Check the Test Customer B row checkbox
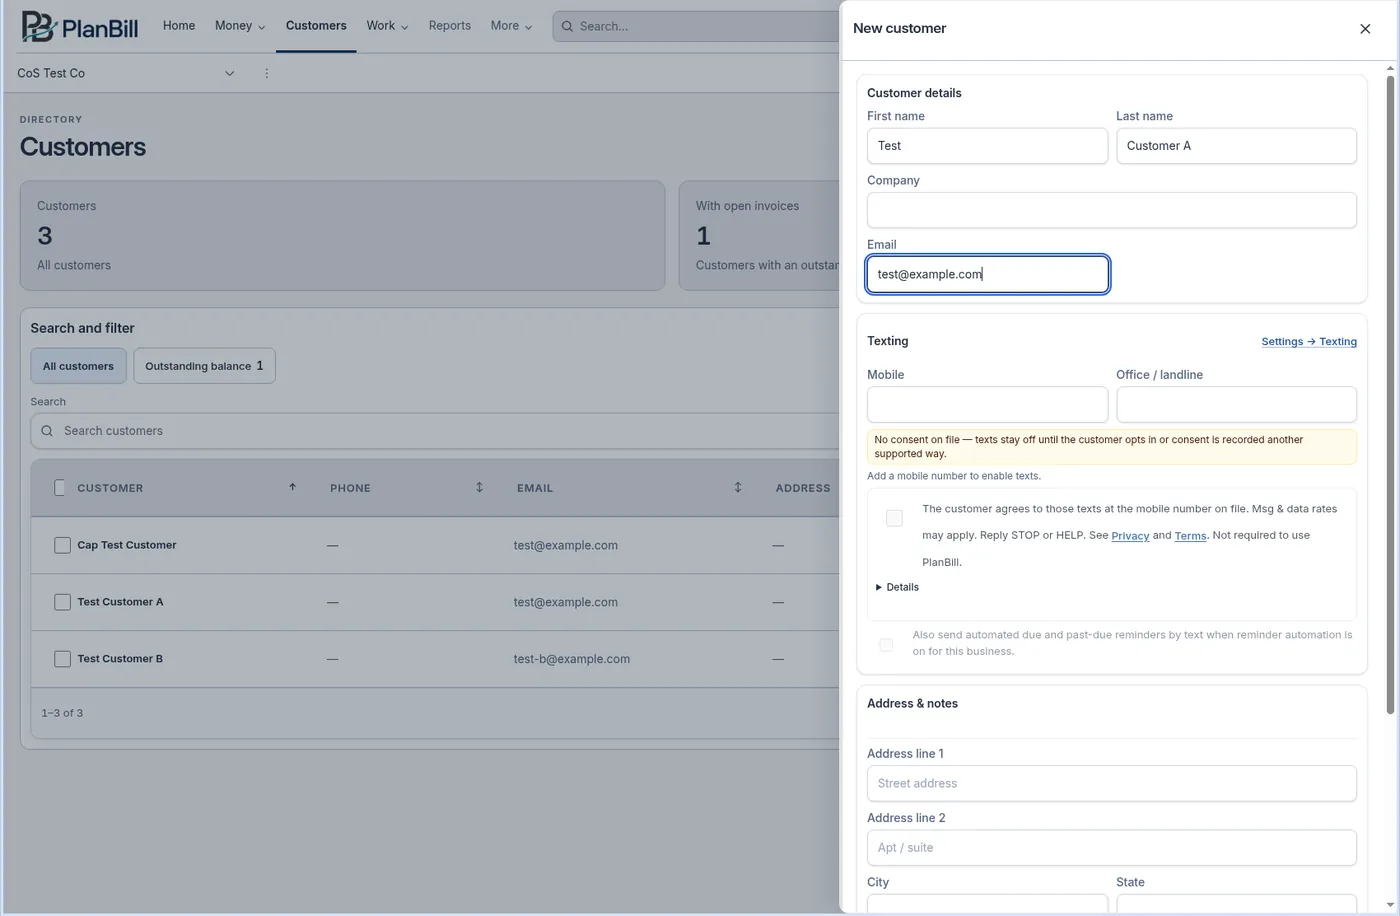1400x916 pixels. point(62,659)
